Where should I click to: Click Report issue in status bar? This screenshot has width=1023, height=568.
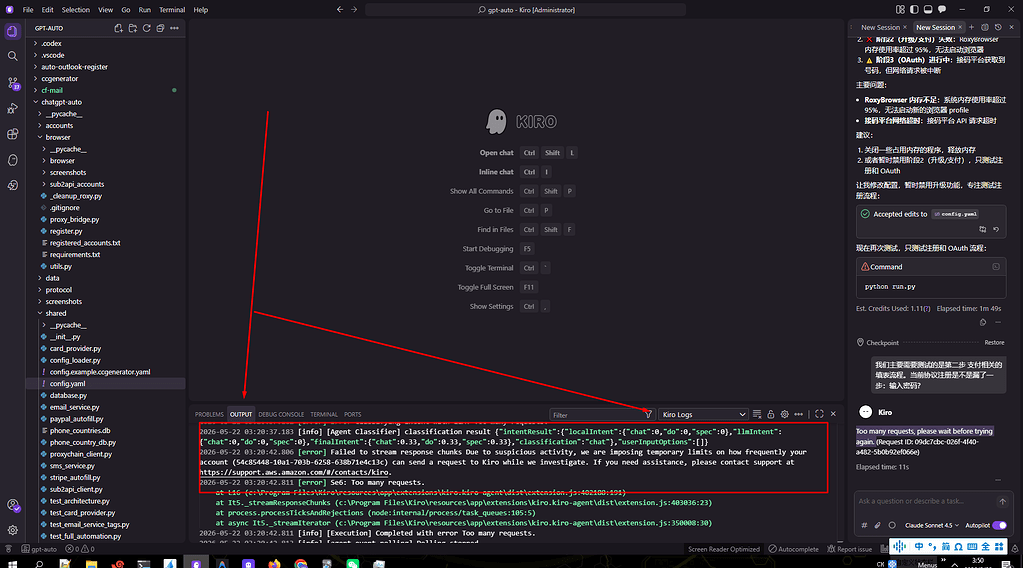849,549
